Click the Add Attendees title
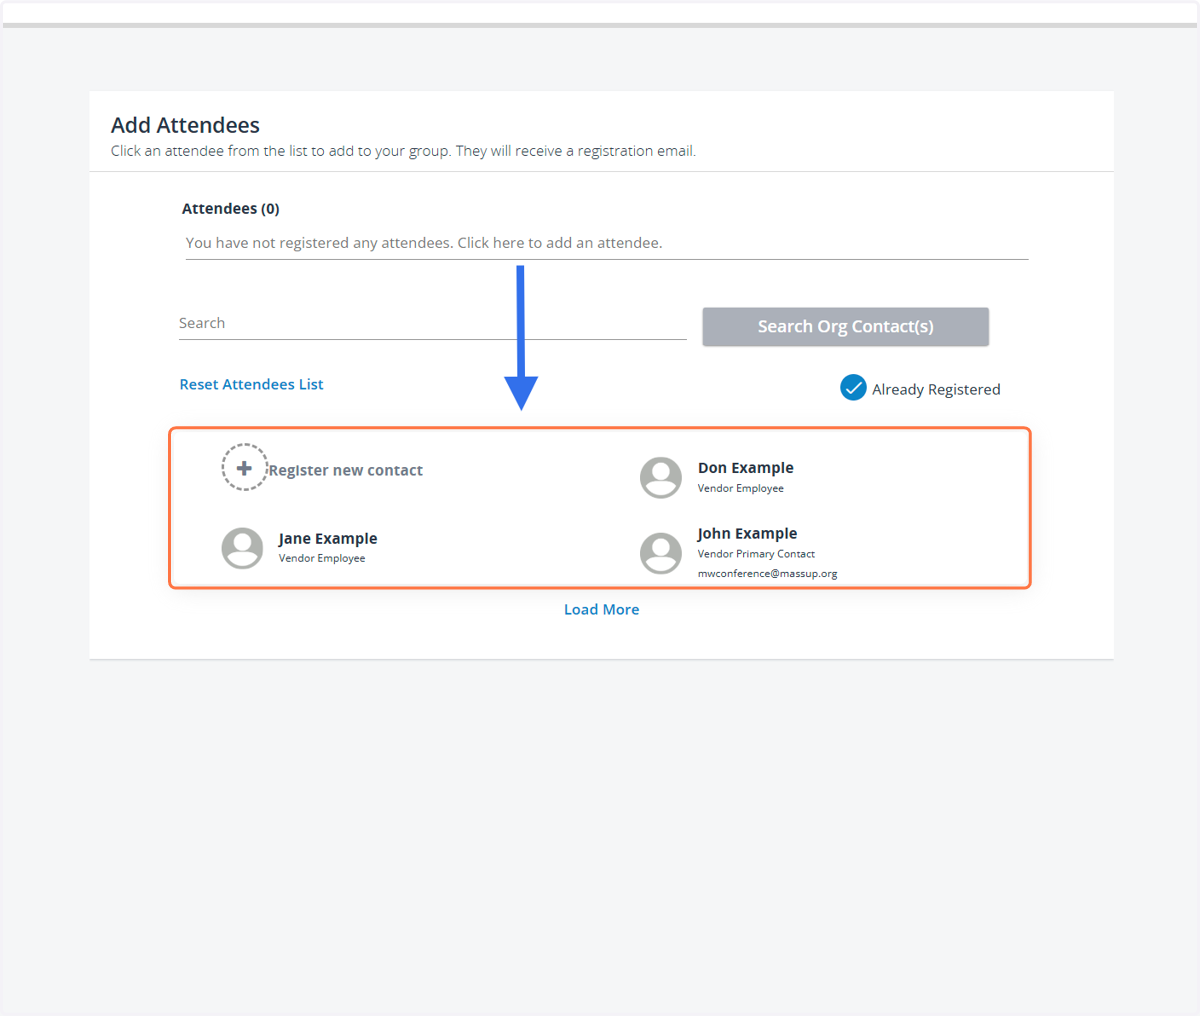The width and height of the screenshot is (1200, 1016). pos(185,125)
